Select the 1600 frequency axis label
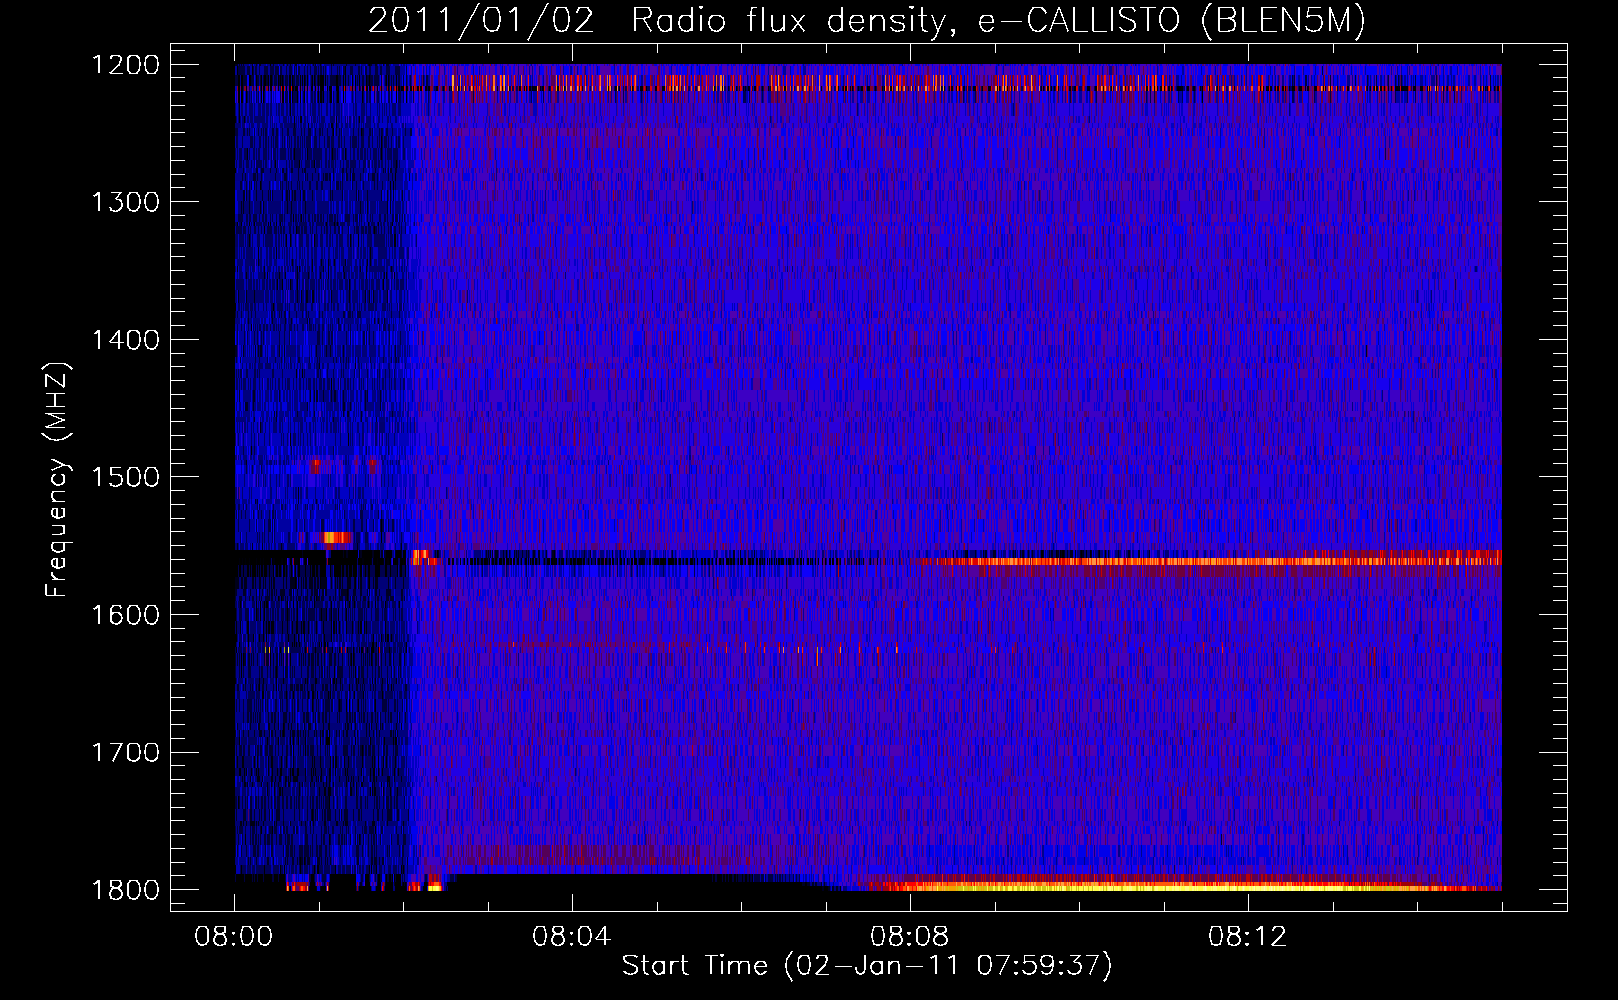Screen dimensions: 1618x1000 [125, 615]
